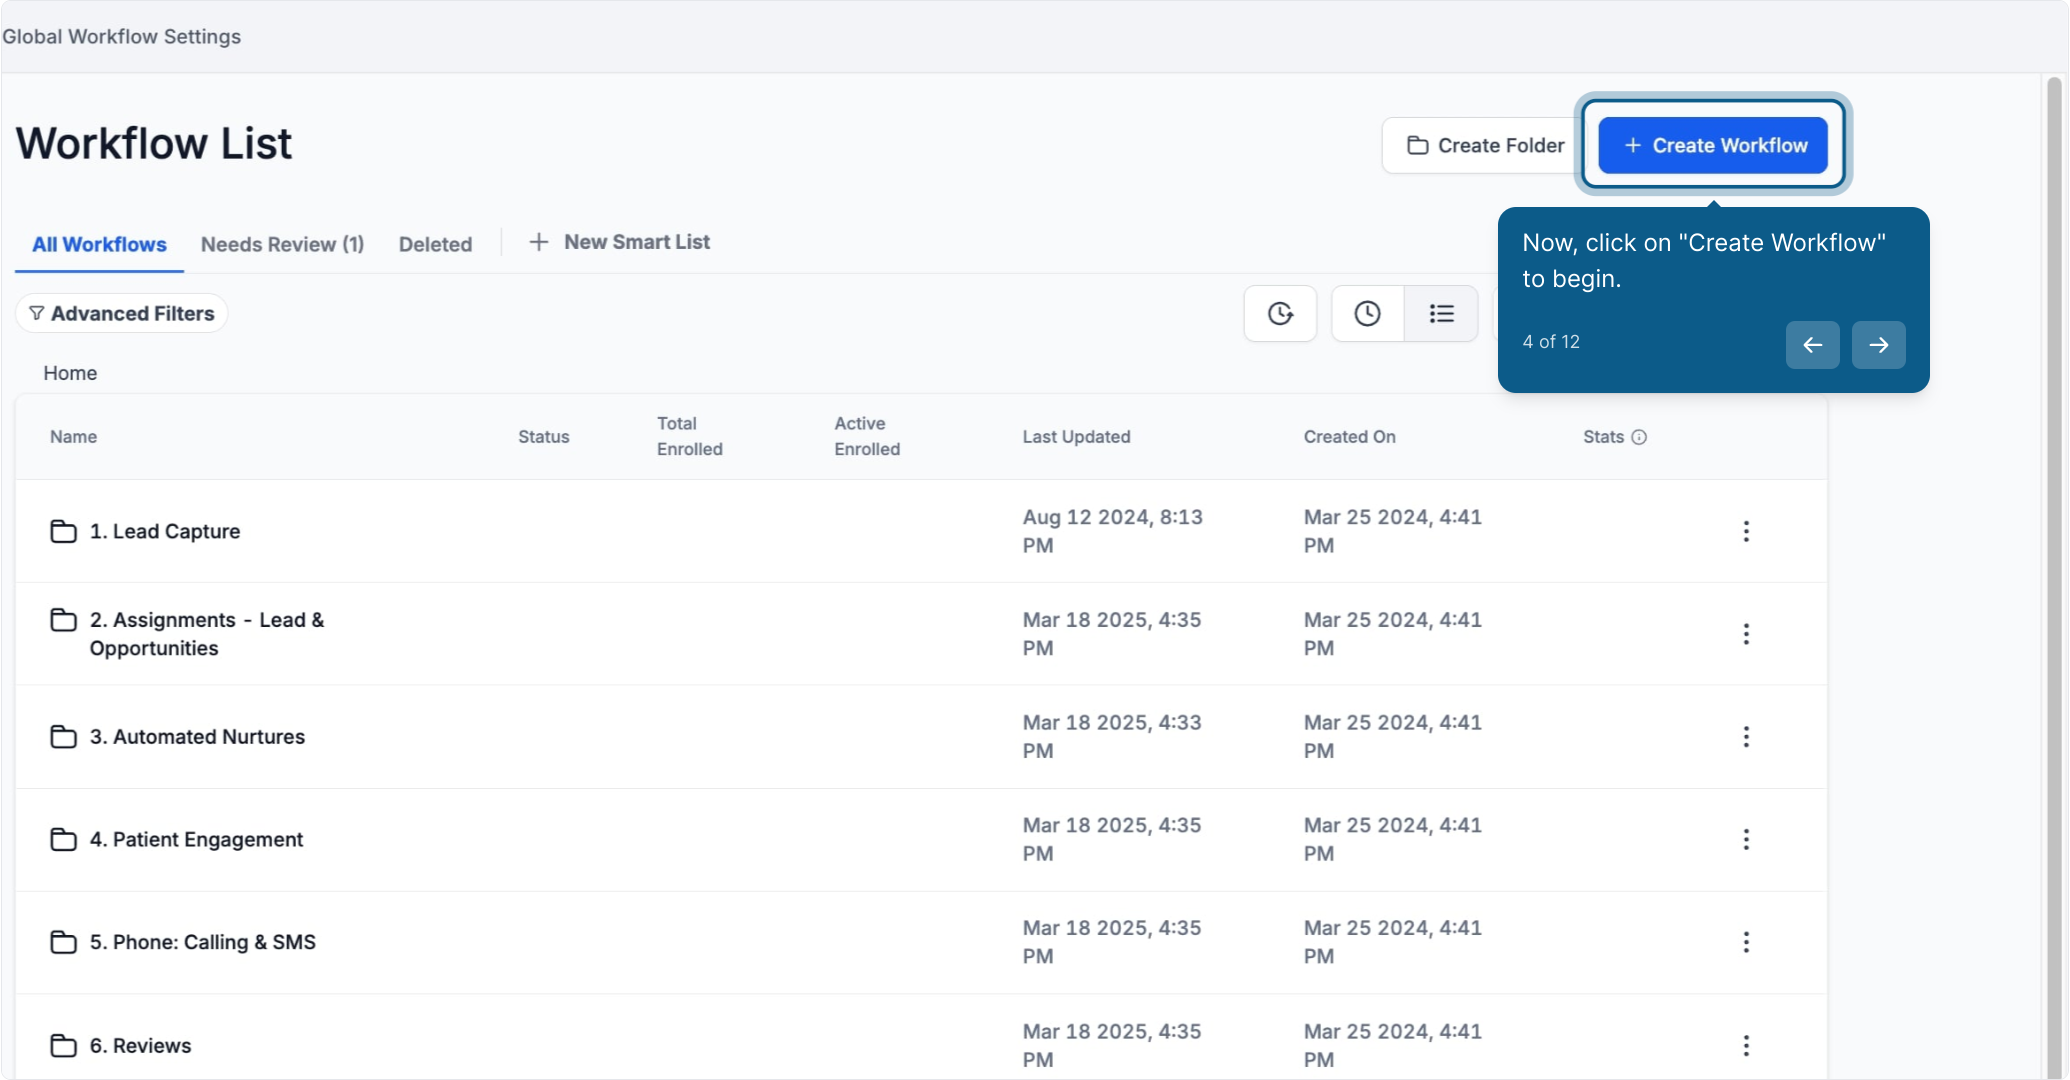Go back to previous tour step arrow
2070x1080 pixels.
click(x=1812, y=345)
